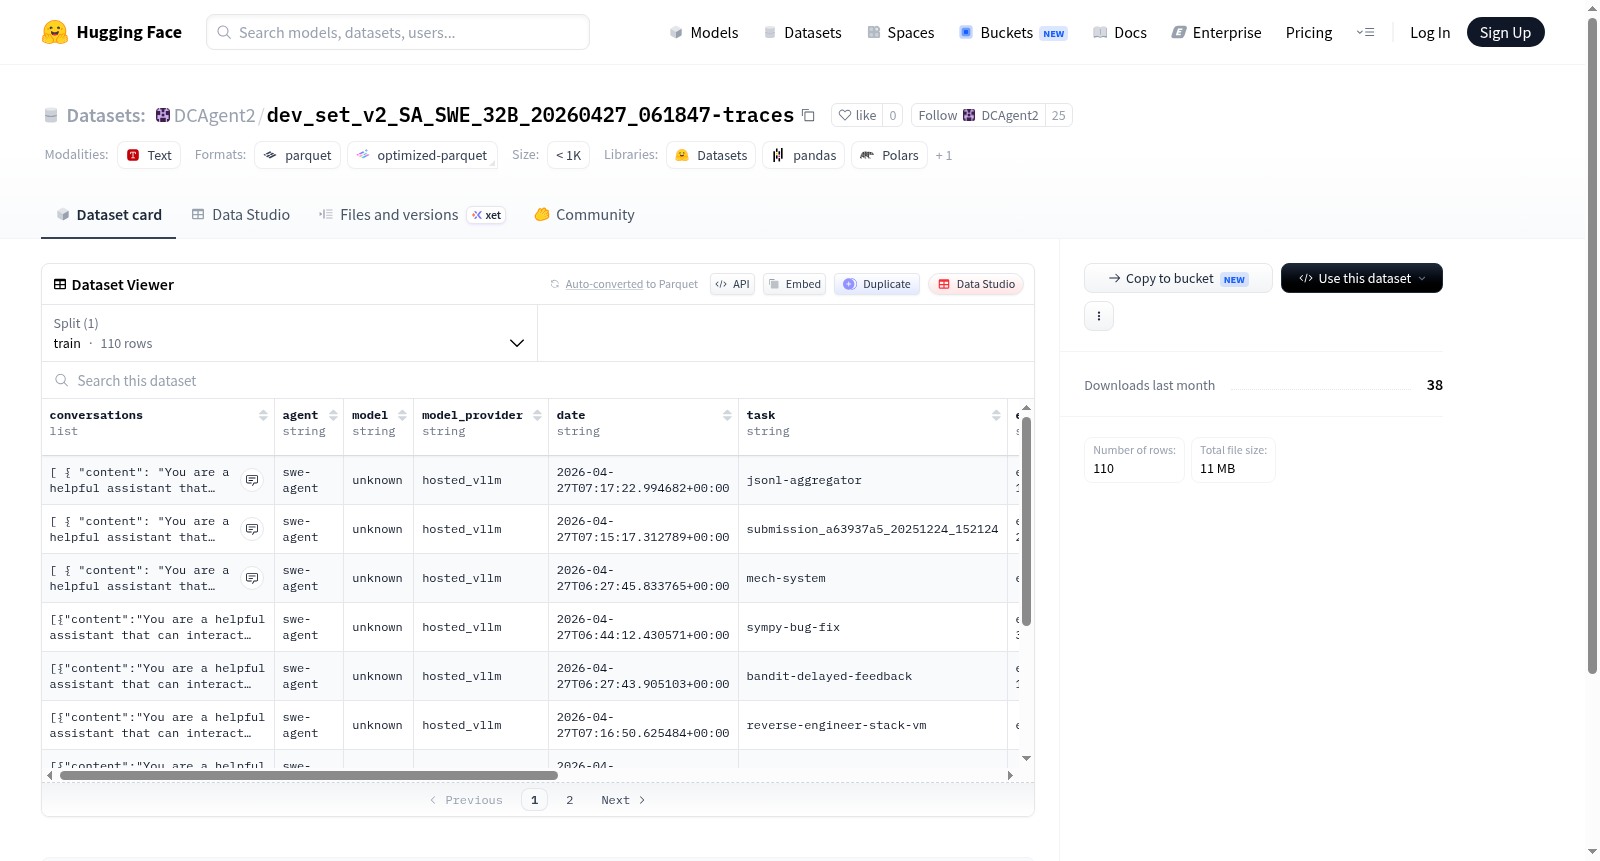Open the Spaces page

pyautogui.click(x=900, y=33)
